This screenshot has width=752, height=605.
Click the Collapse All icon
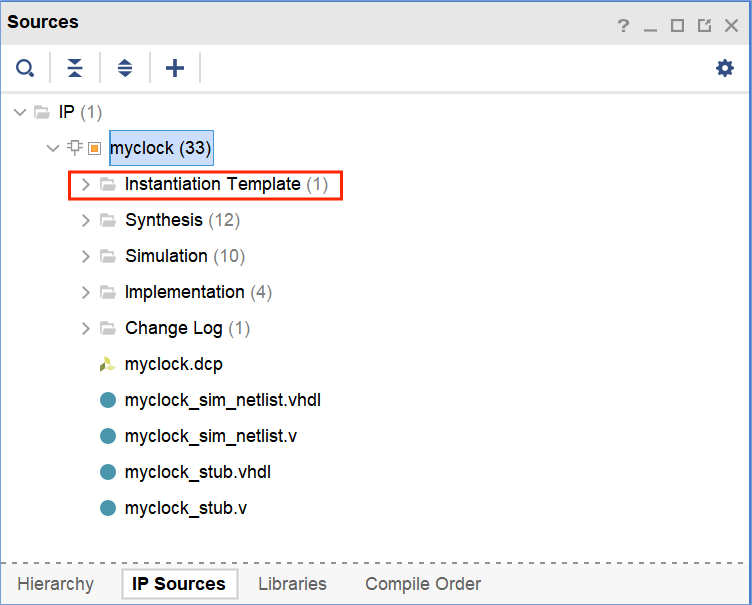75,68
